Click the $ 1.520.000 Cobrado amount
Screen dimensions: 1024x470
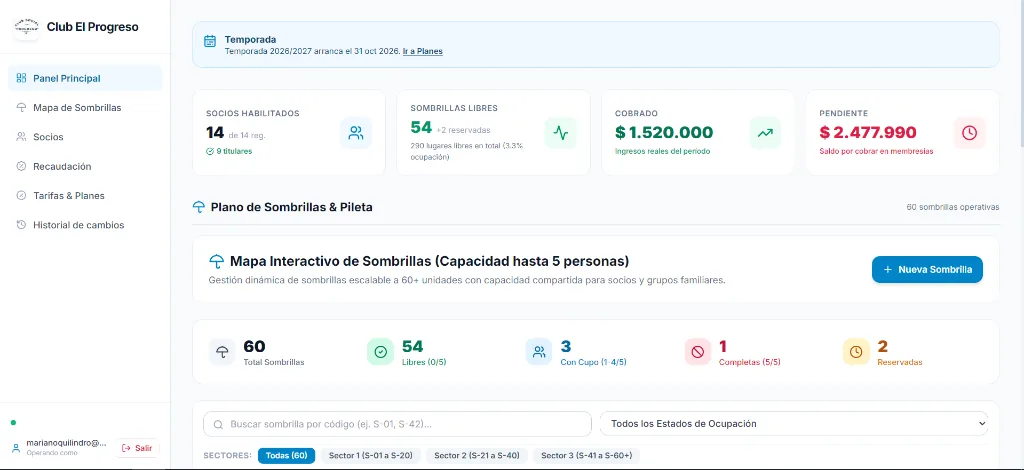coord(664,133)
